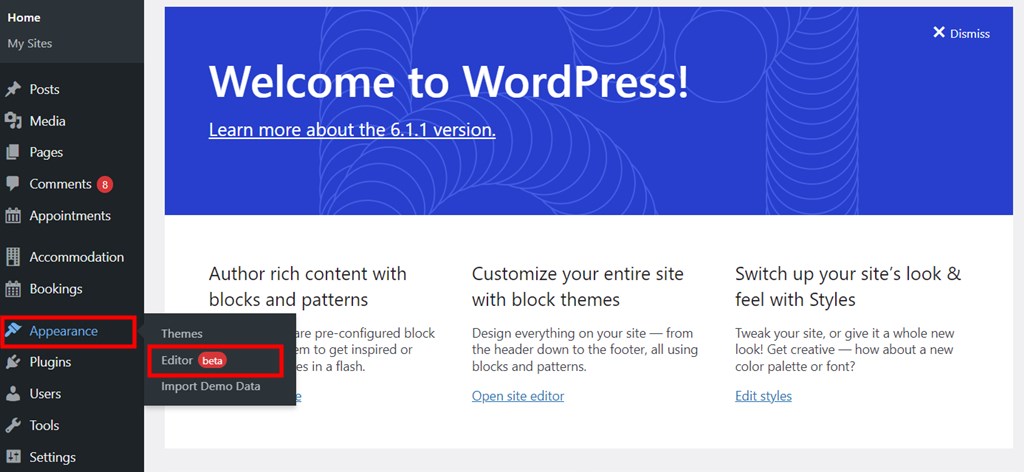This screenshot has width=1024, height=472.
Task: Open the Users menu
Action: pos(45,394)
